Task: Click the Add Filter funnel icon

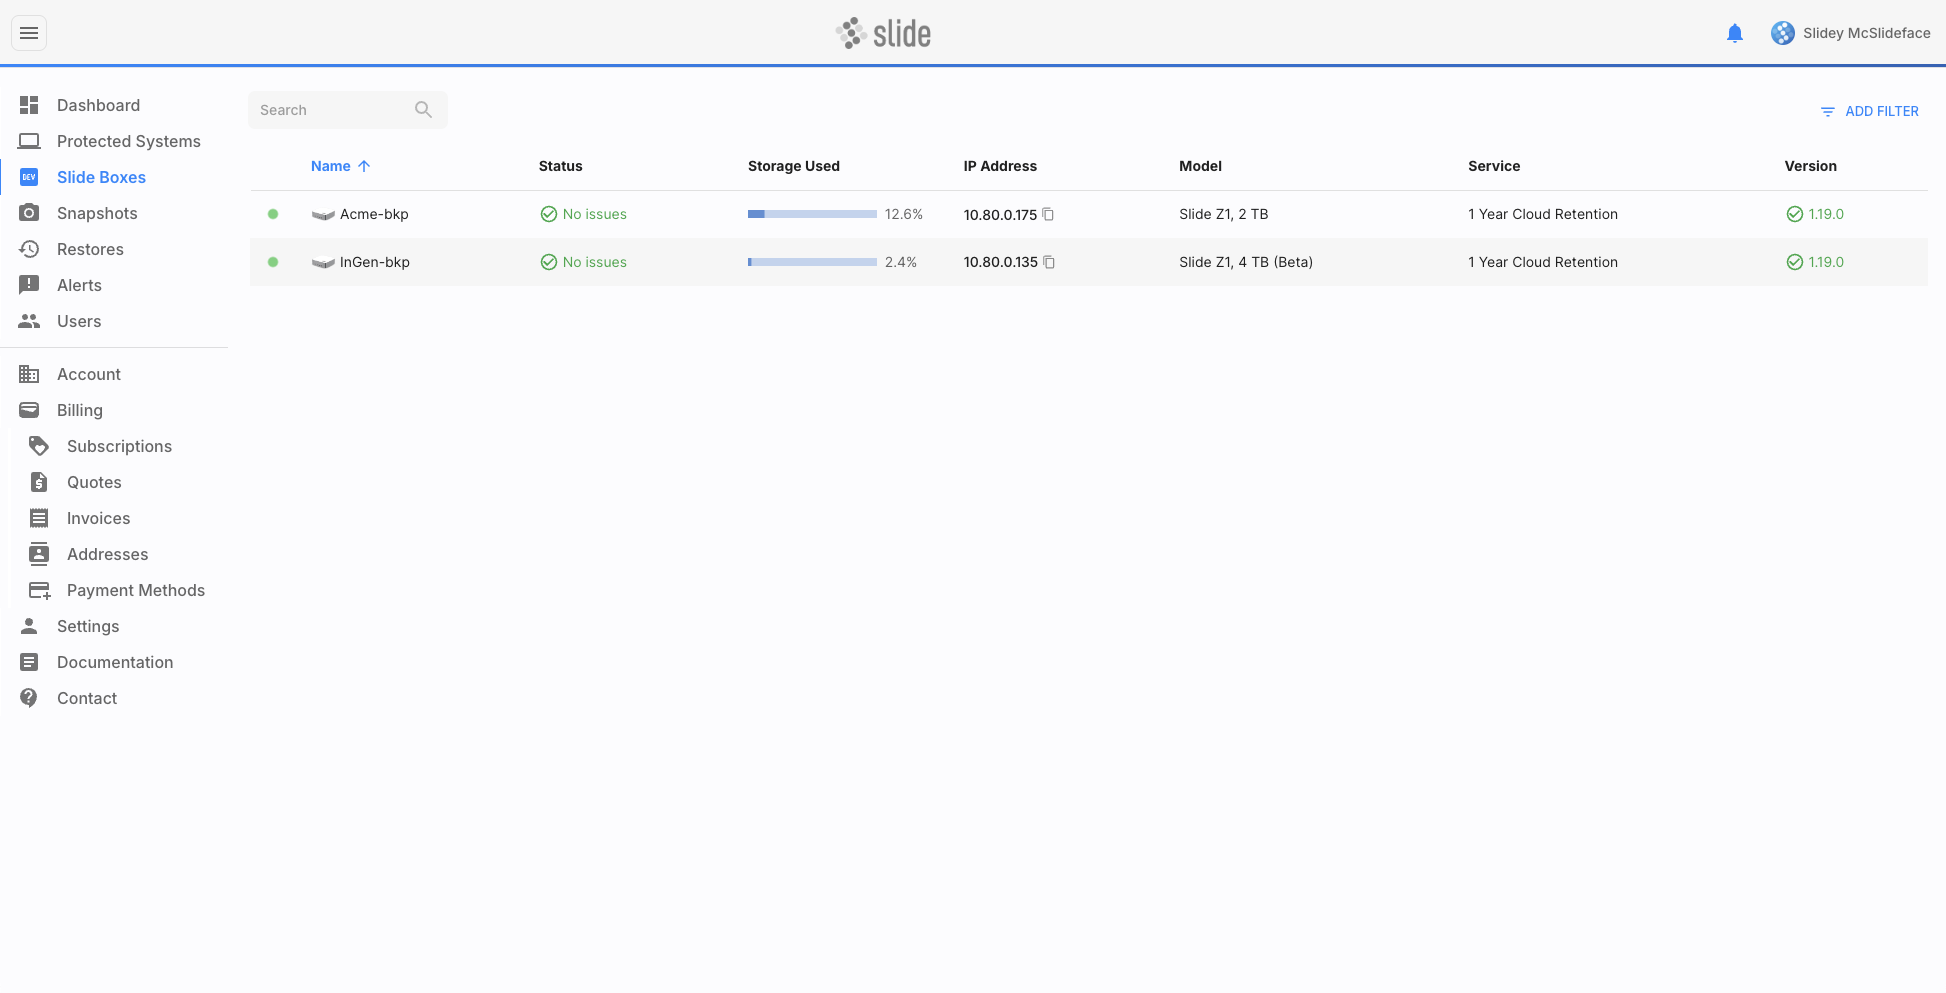Action: (x=1827, y=112)
